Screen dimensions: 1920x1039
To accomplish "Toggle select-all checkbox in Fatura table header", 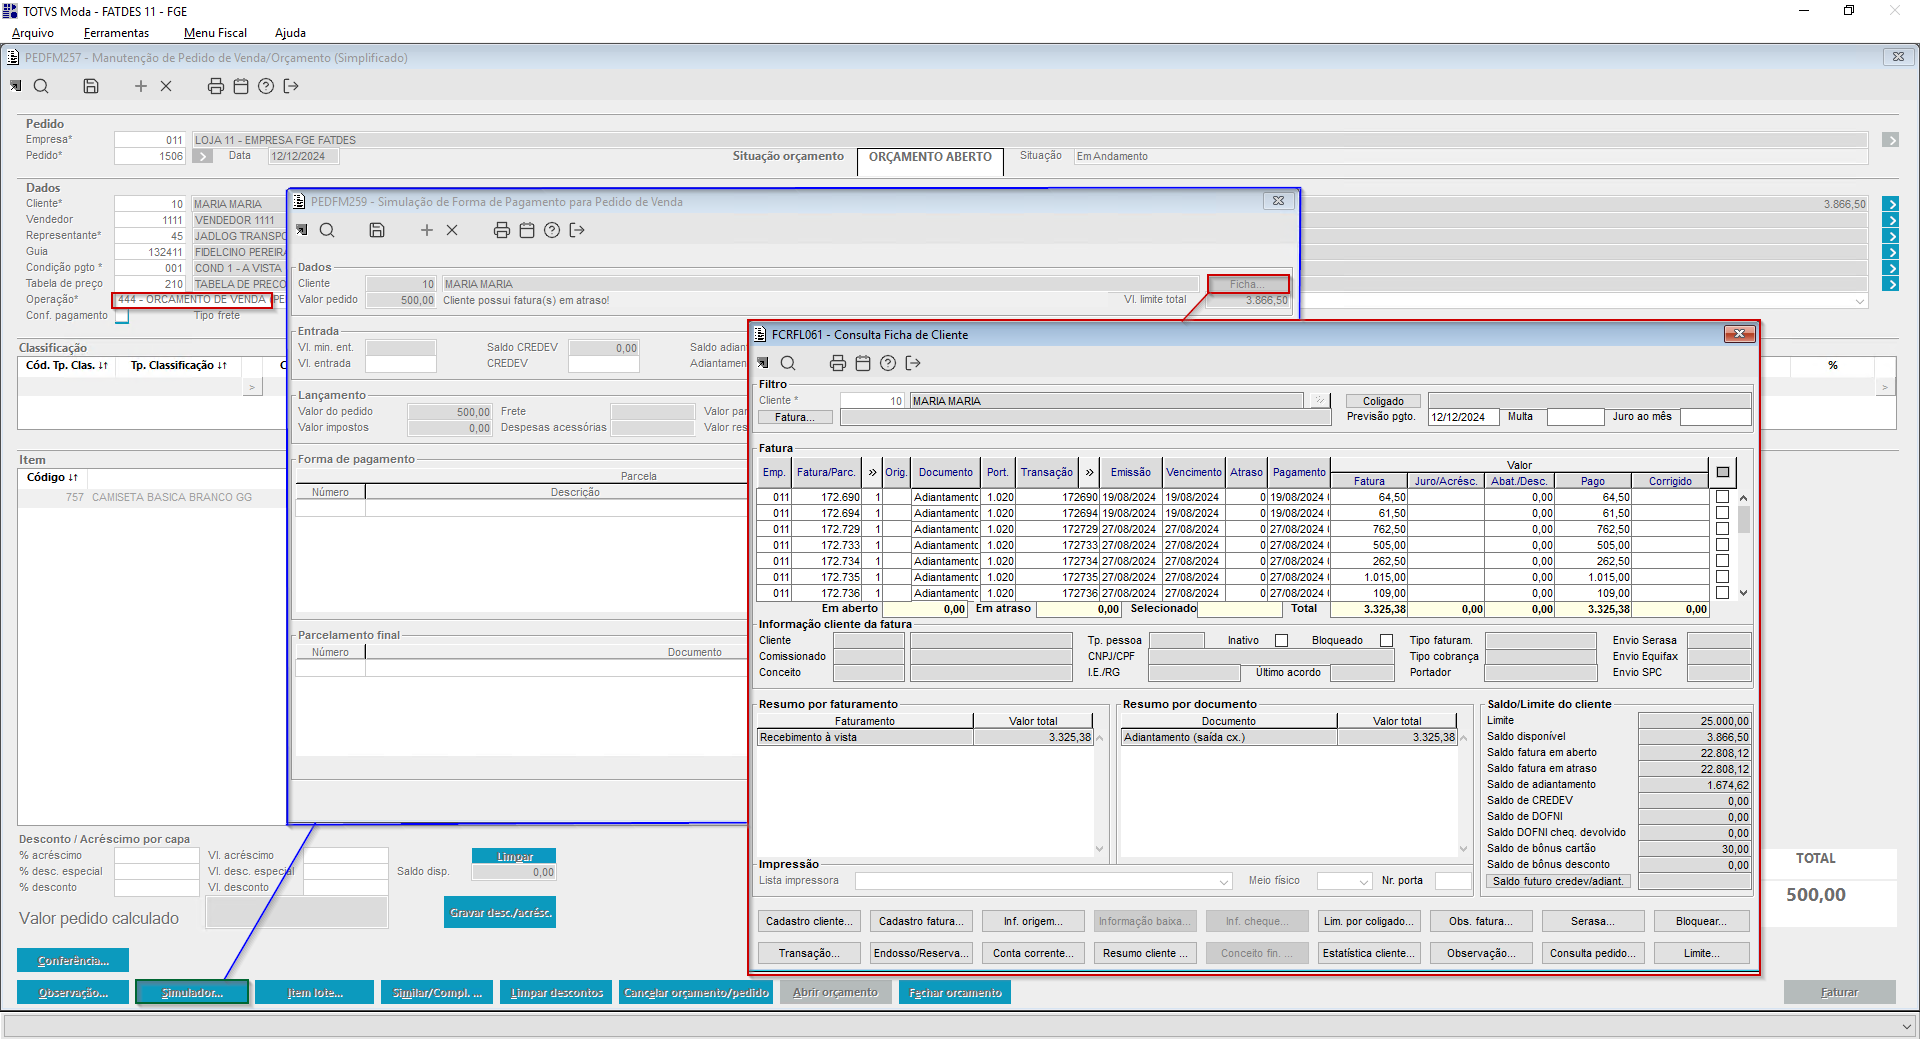I will coord(1723,472).
